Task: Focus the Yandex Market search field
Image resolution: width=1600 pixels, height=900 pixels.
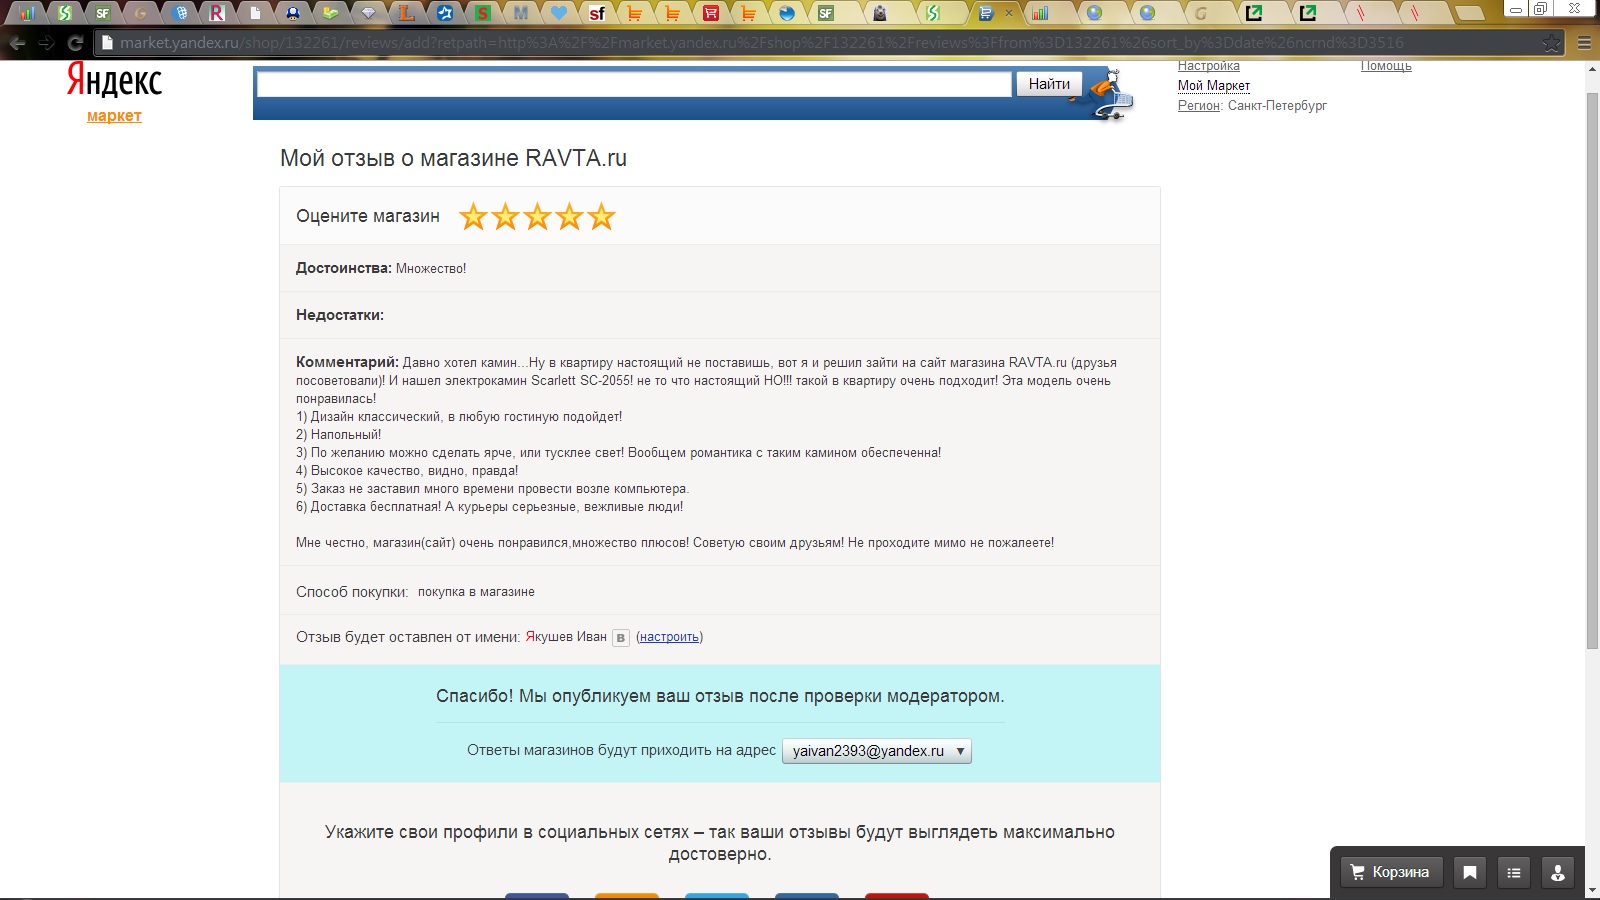Action: (634, 84)
